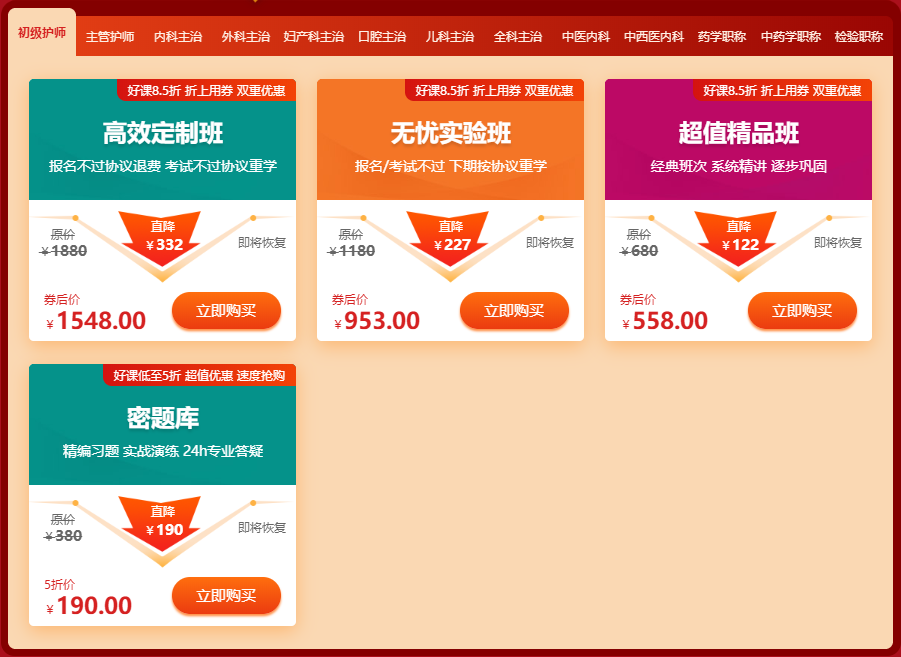The width and height of the screenshot is (901, 657).
Task: Buy the 高效定制班 course now
Action: click(x=226, y=311)
